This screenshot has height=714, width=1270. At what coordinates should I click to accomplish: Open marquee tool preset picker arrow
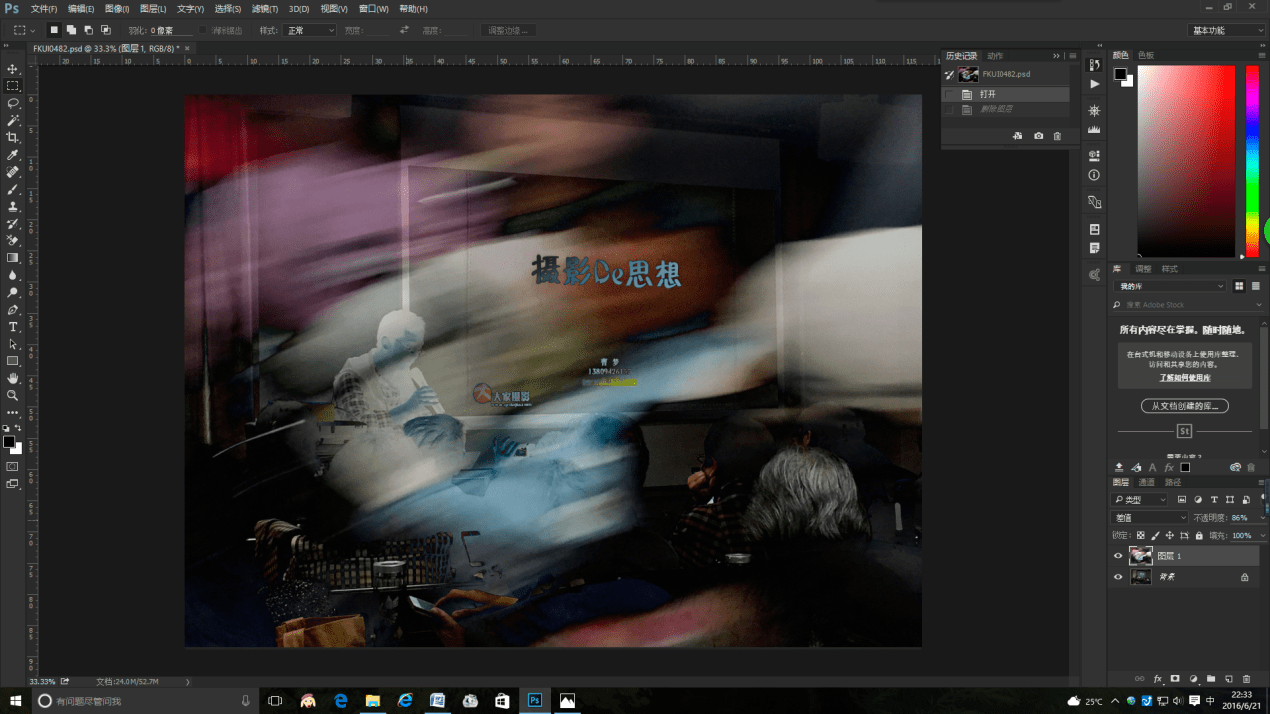pos(33,31)
